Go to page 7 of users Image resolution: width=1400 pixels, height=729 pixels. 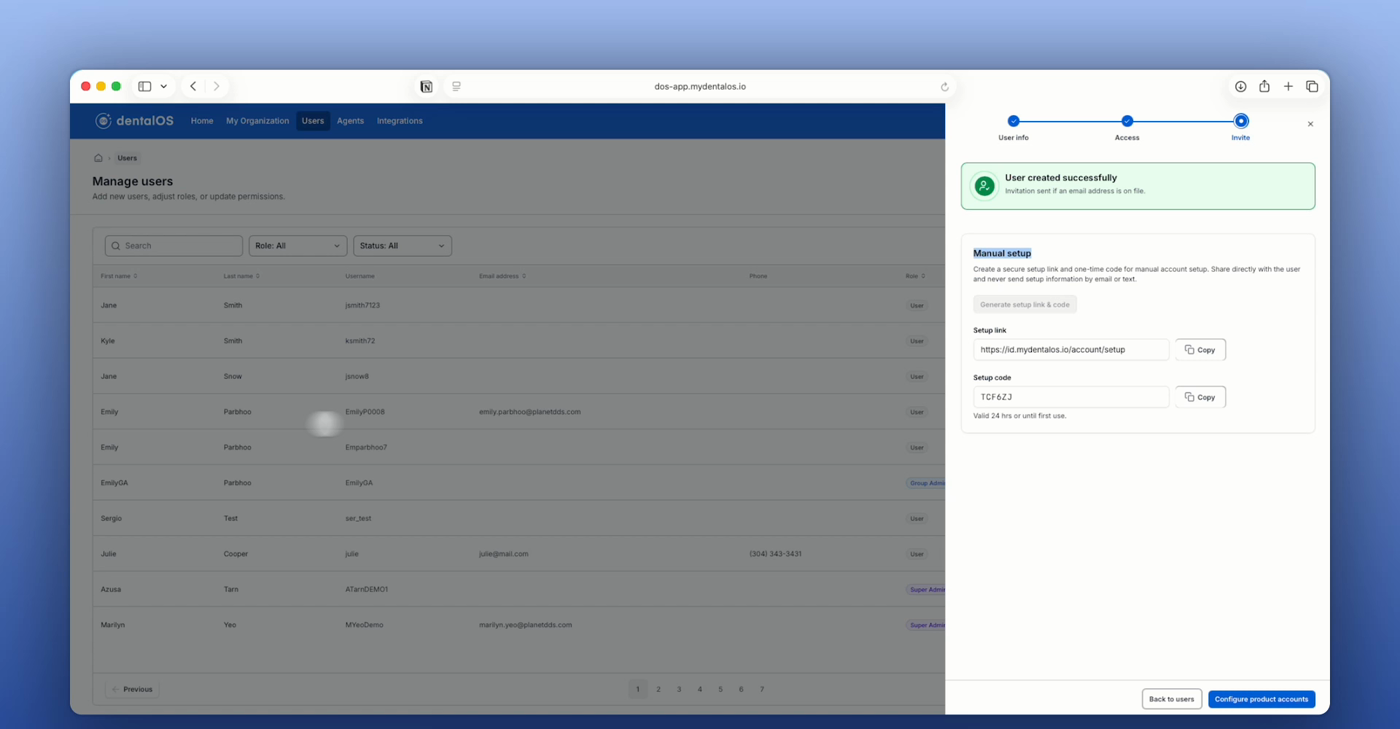click(762, 689)
